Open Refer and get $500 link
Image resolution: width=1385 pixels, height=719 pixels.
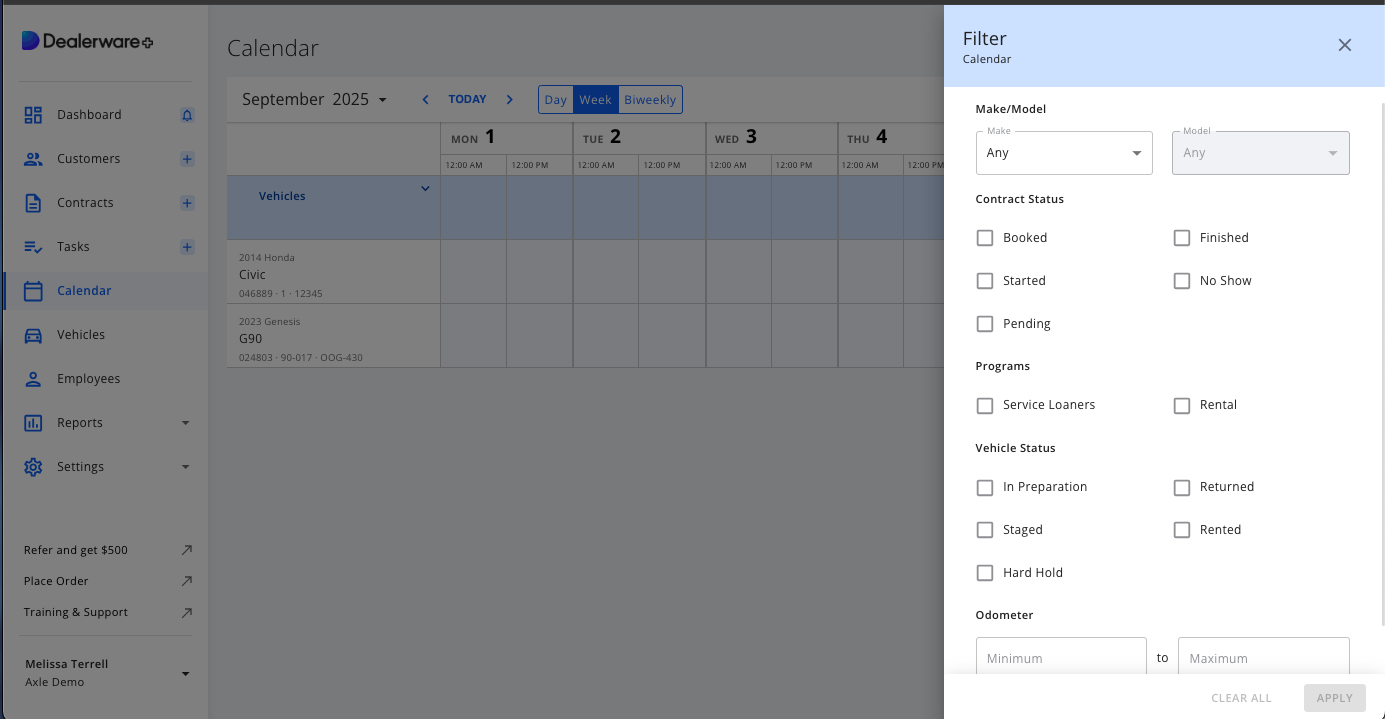(x=76, y=550)
